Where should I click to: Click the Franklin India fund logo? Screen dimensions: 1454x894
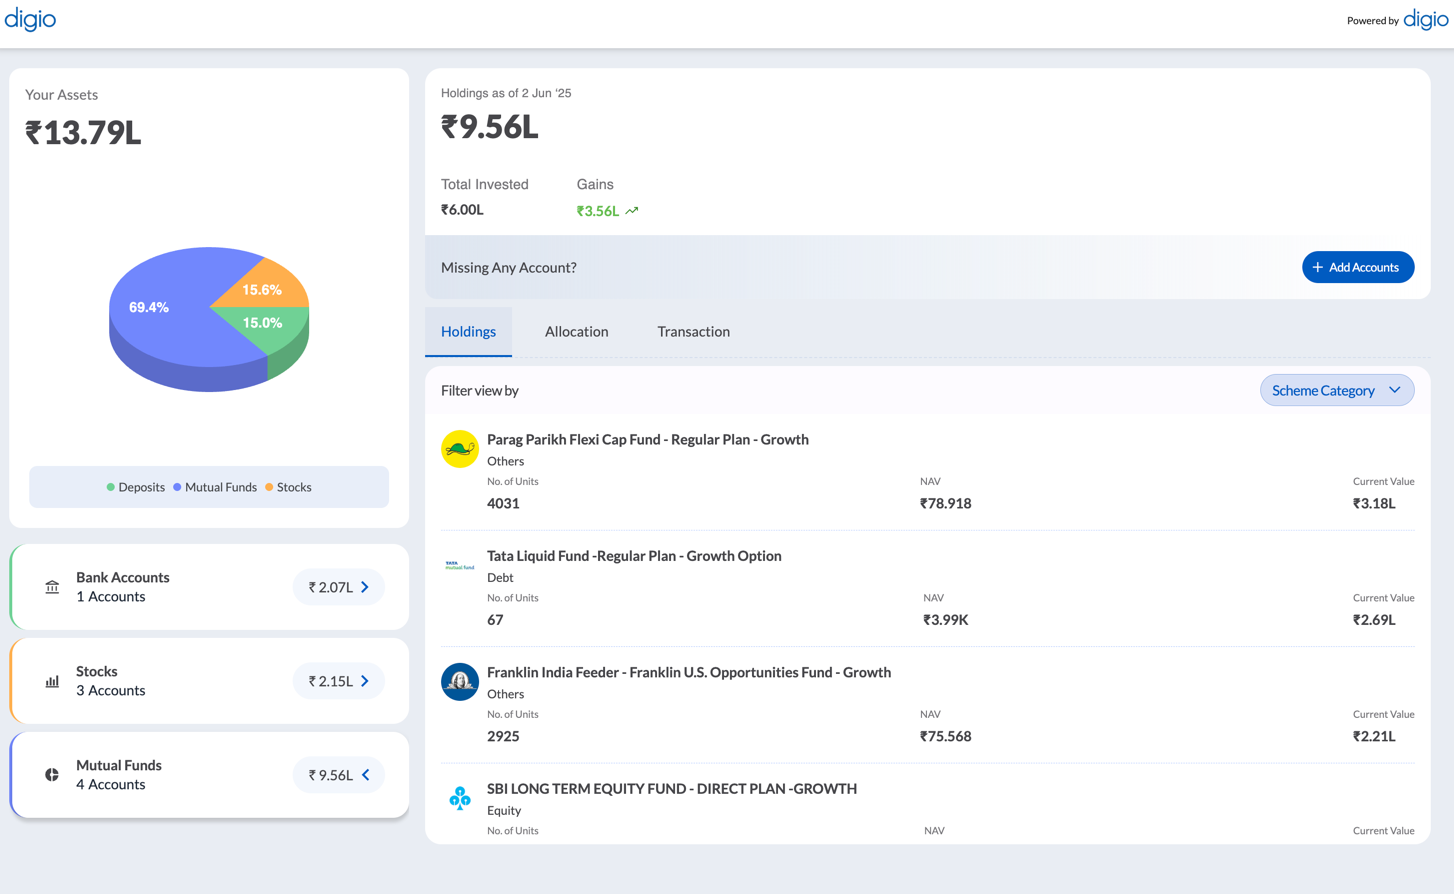tap(460, 682)
